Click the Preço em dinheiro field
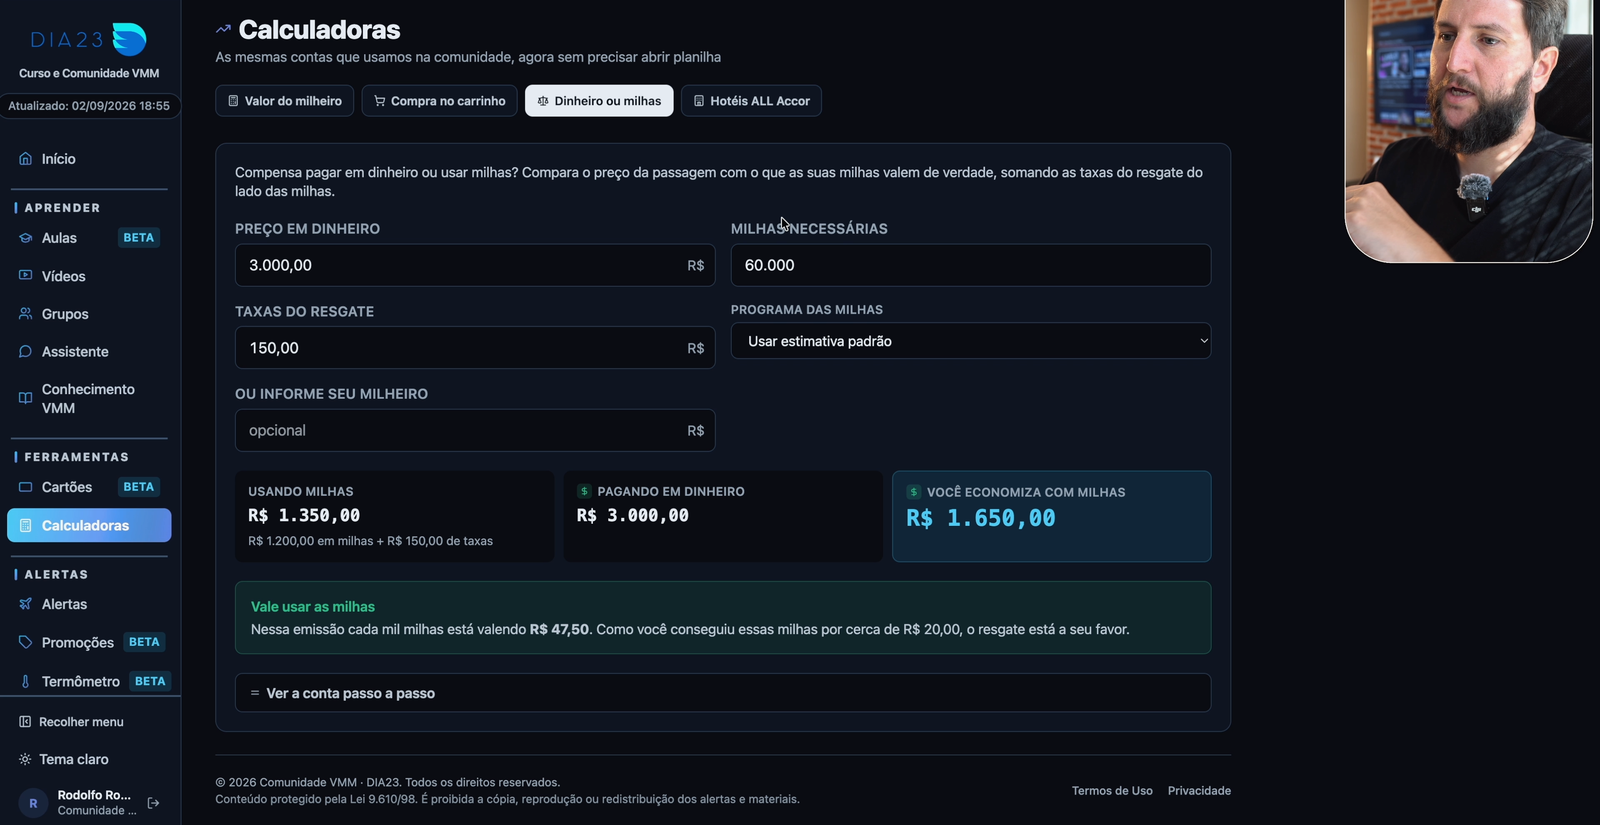The height and width of the screenshot is (825, 1600). pos(475,265)
